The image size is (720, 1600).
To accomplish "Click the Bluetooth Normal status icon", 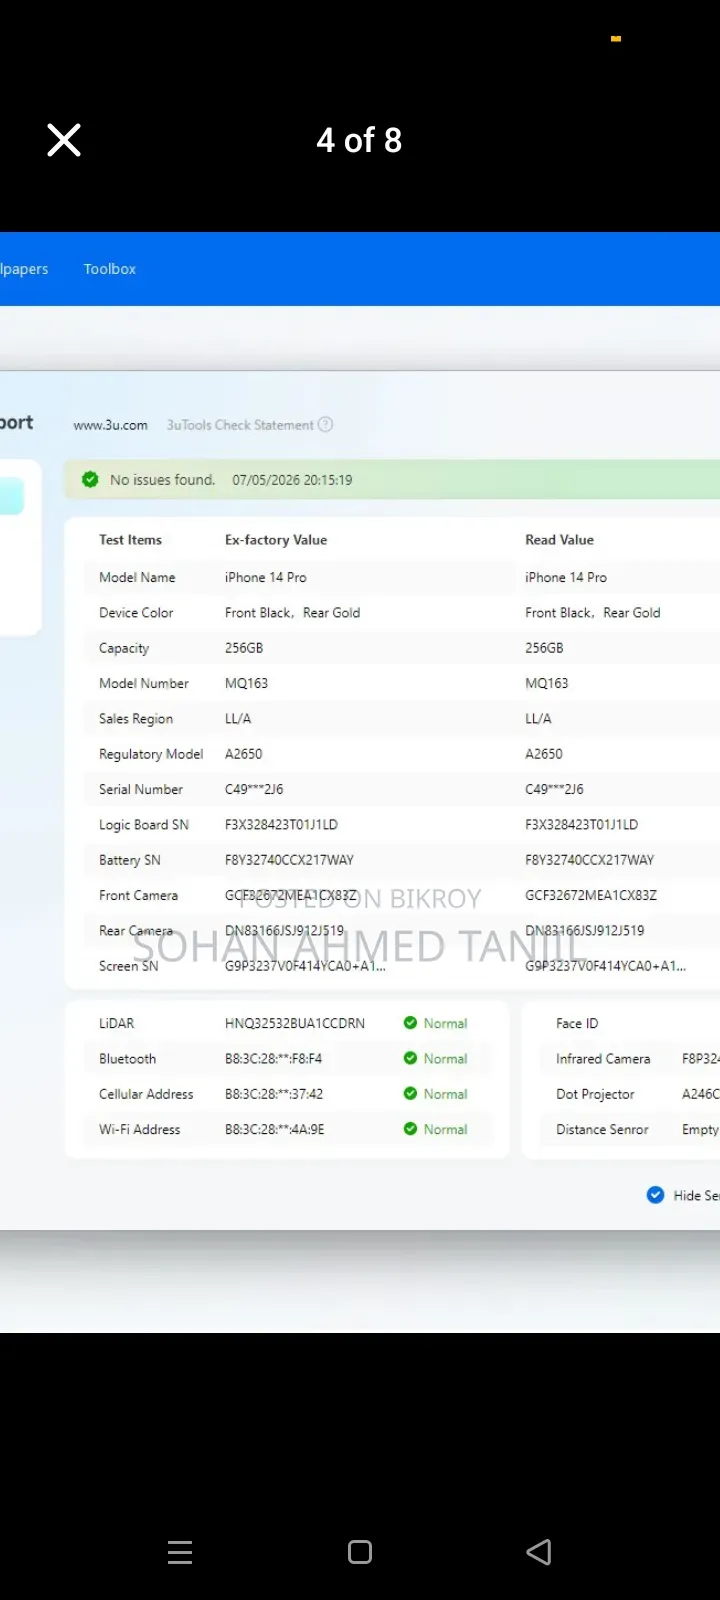I will pos(410,1058).
